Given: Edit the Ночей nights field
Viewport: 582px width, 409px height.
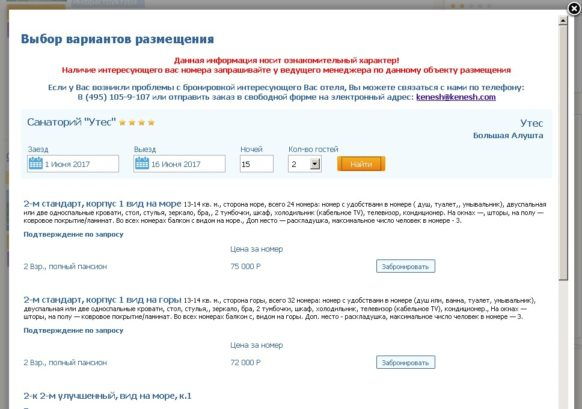Looking at the screenshot, I should click(256, 164).
